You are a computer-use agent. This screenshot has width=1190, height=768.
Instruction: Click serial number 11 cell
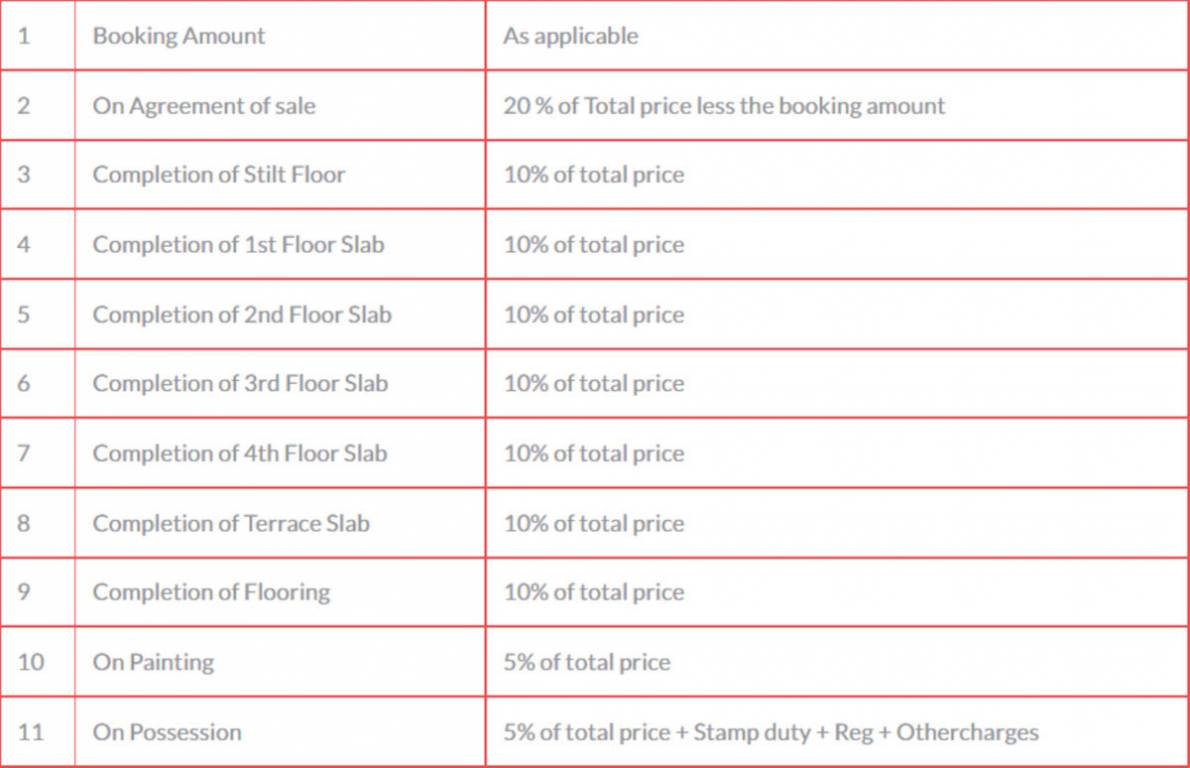pyautogui.click(x=31, y=732)
